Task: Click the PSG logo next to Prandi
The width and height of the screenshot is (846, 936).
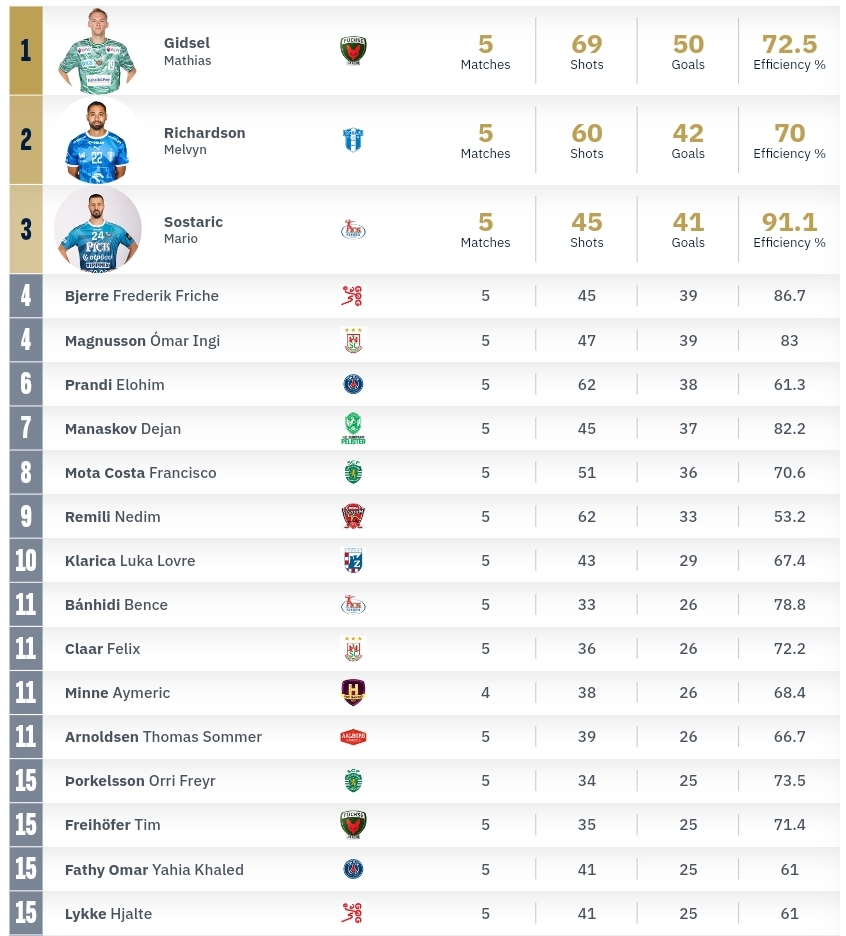Action: (x=353, y=384)
